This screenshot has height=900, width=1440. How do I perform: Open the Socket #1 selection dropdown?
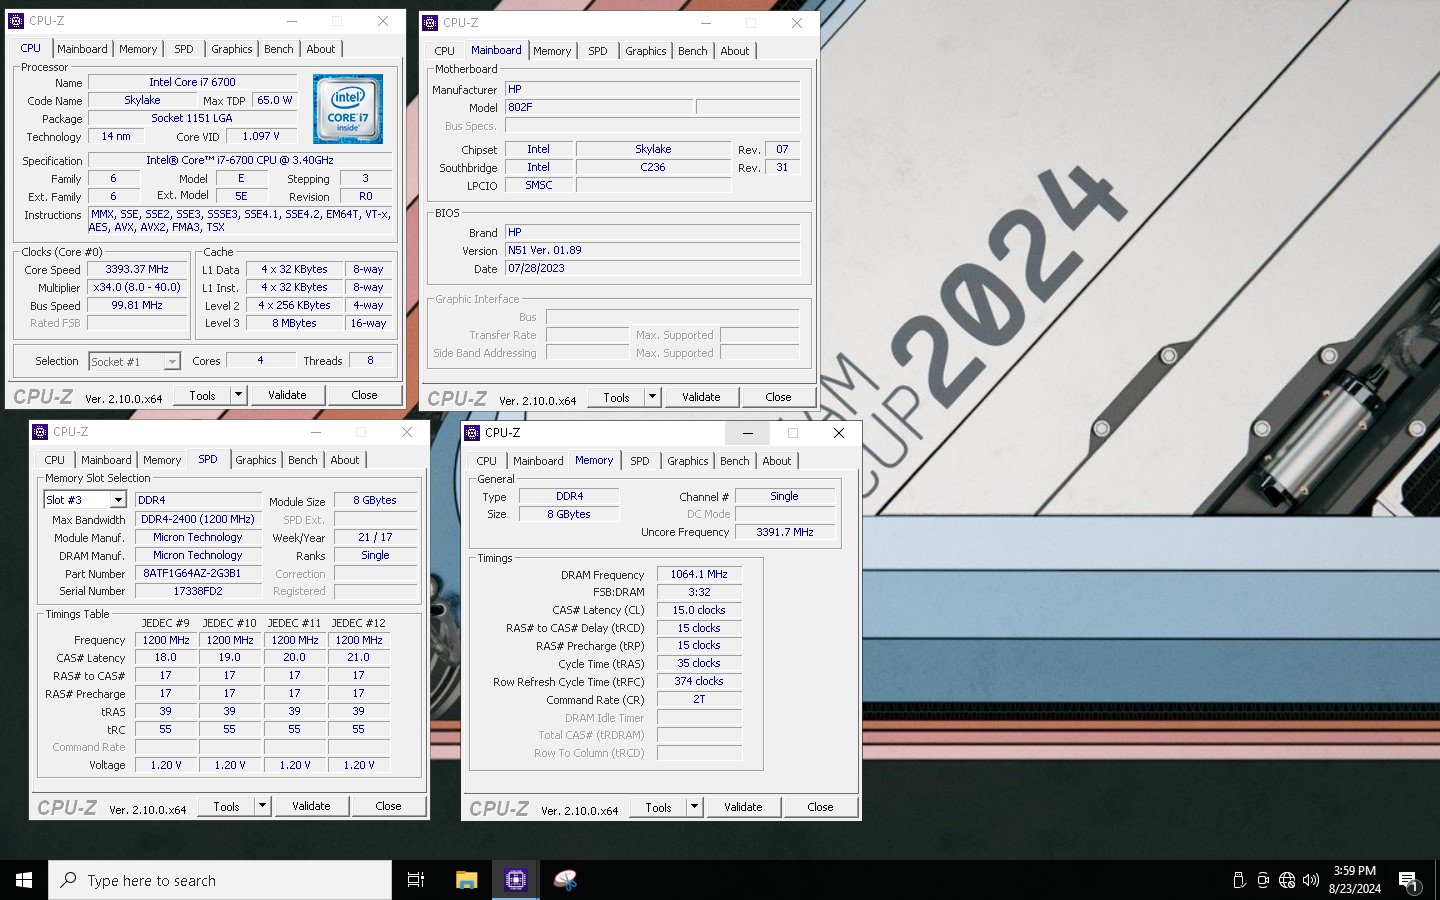coord(172,362)
